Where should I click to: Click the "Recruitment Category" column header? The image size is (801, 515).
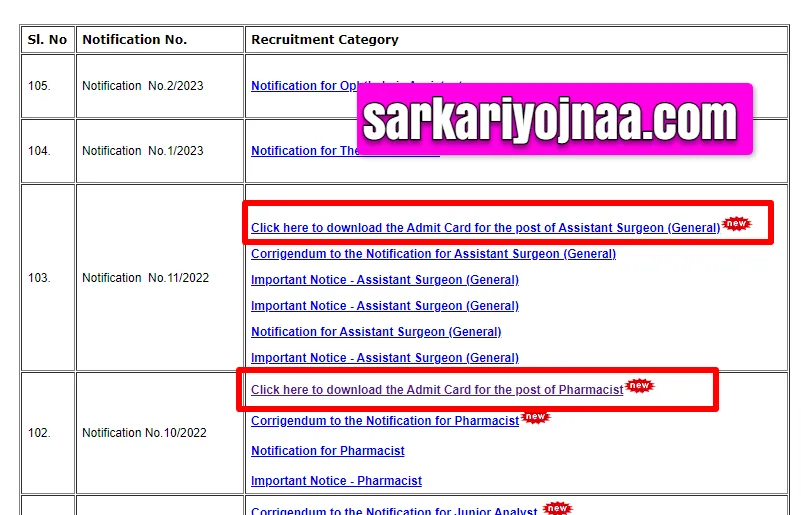(x=516, y=40)
